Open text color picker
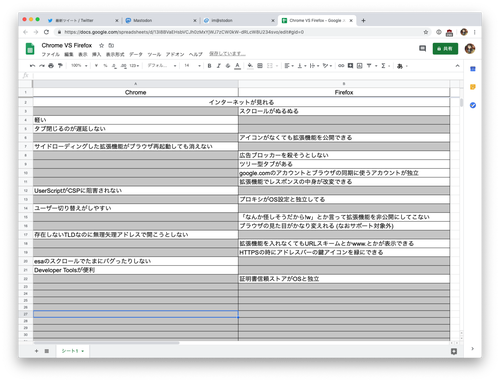500x382 pixels. [237, 66]
